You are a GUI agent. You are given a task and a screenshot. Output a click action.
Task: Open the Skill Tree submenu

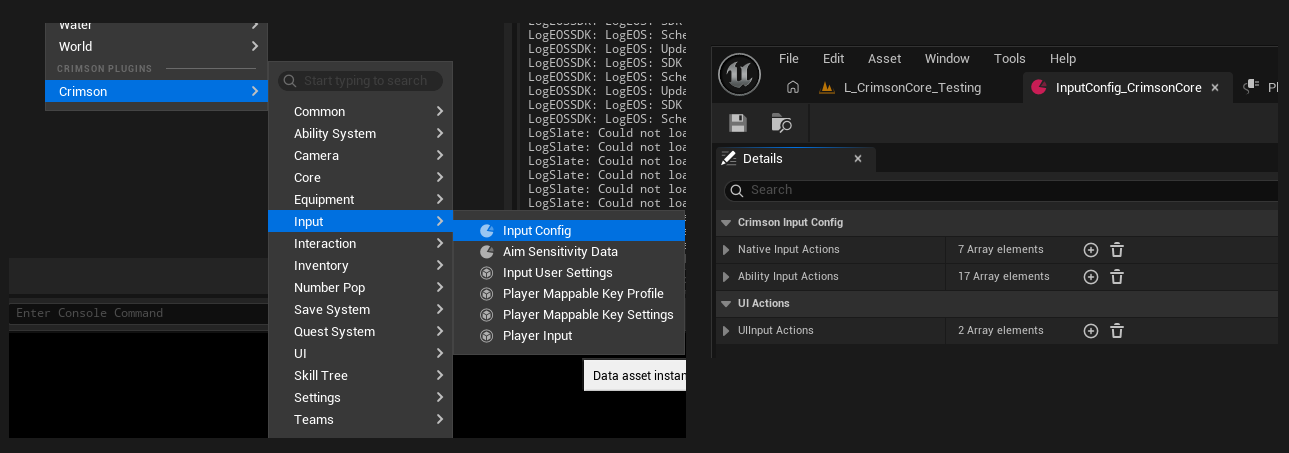[360, 376]
